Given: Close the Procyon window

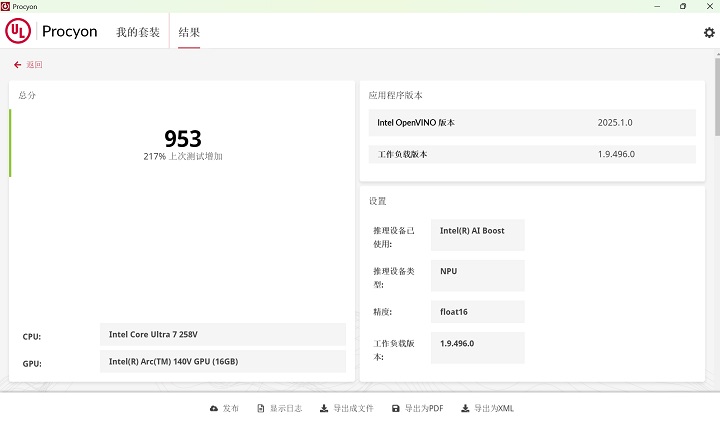Looking at the screenshot, I should (x=709, y=6).
